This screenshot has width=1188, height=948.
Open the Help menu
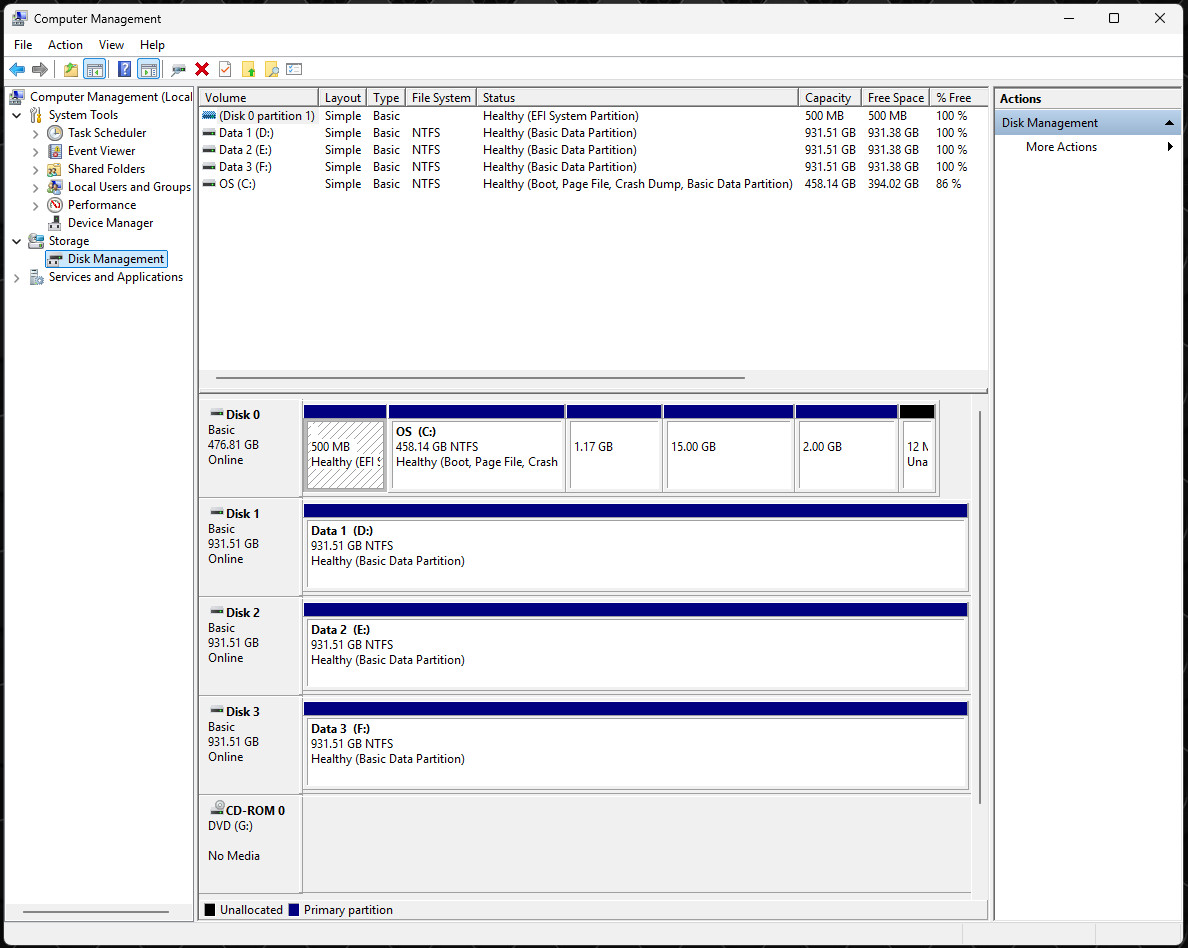(152, 45)
